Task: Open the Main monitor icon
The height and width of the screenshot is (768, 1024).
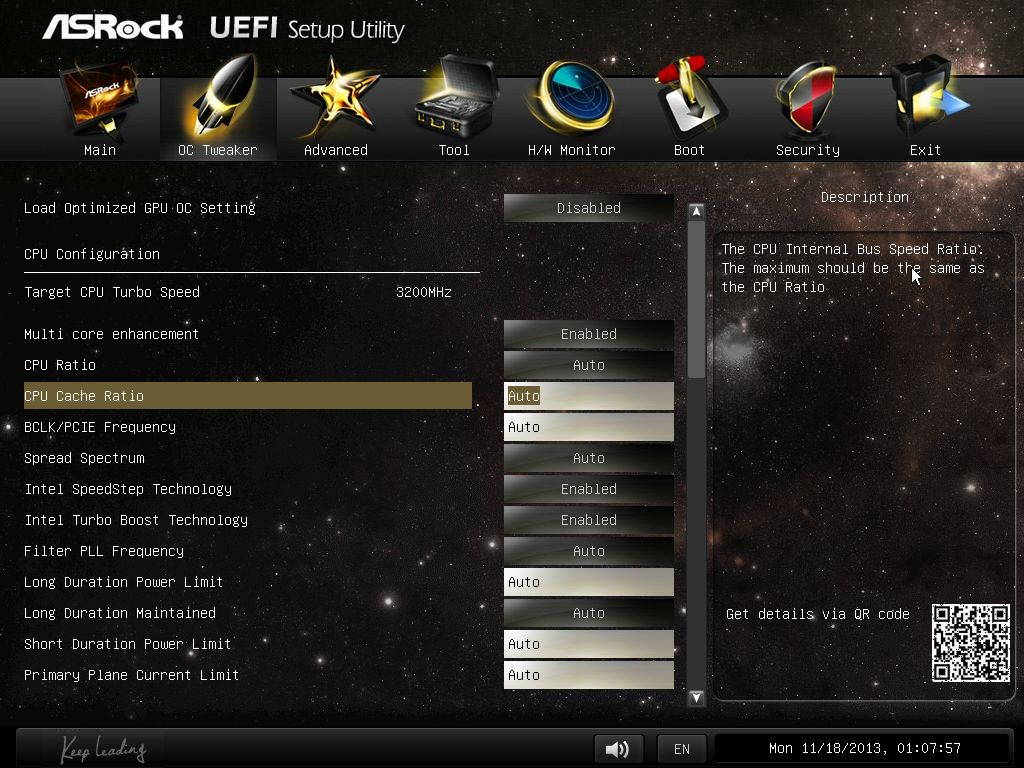Action: pos(99,99)
